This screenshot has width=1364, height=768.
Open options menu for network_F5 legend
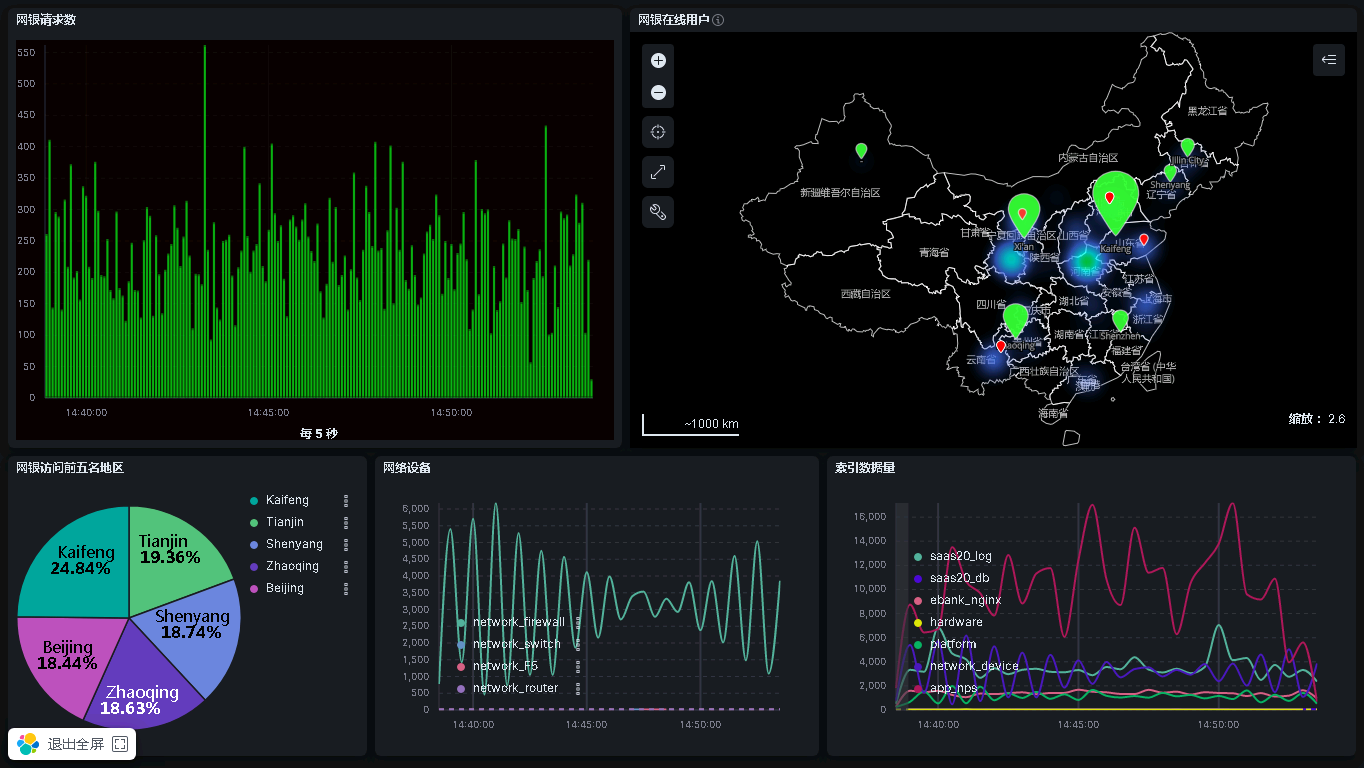[577, 666]
